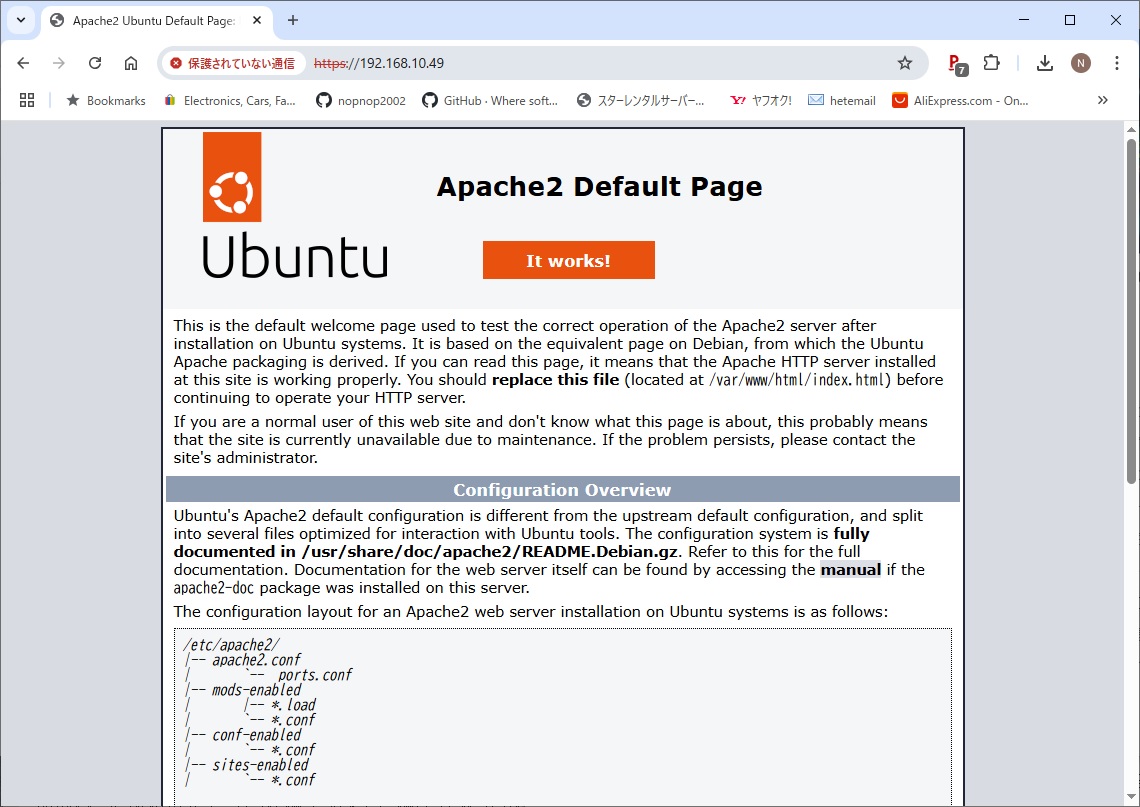Image resolution: width=1140 pixels, height=807 pixels.
Task: Click the not-secure connection warning badge
Action: [233, 63]
